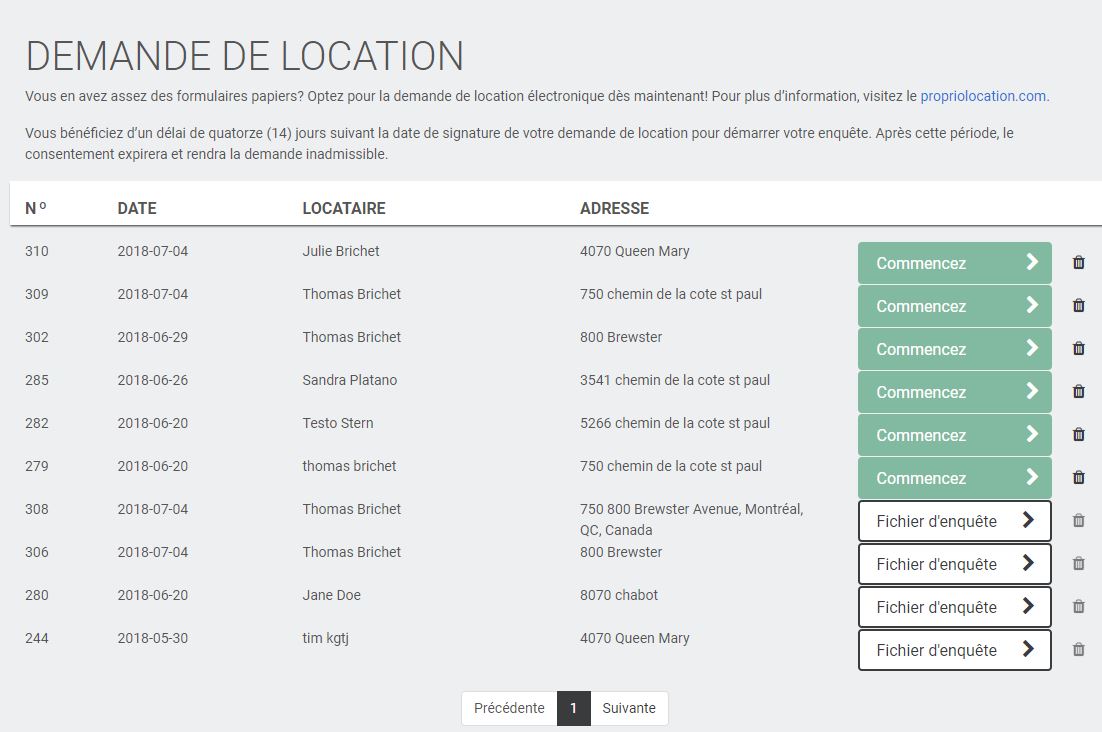
Task: Select page 1 in the pagination
Action: (x=573, y=708)
